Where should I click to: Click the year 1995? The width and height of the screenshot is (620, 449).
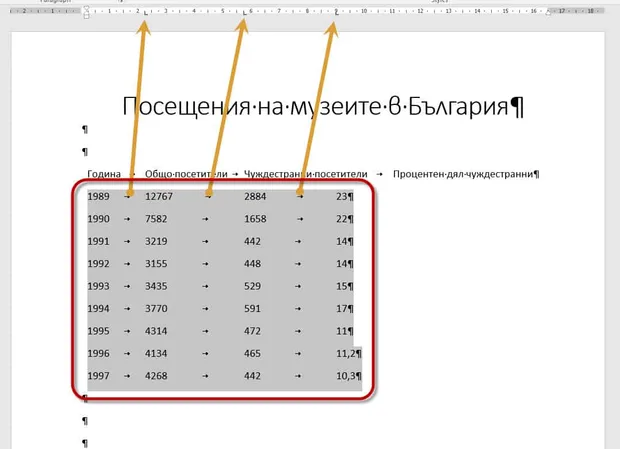(98, 331)
